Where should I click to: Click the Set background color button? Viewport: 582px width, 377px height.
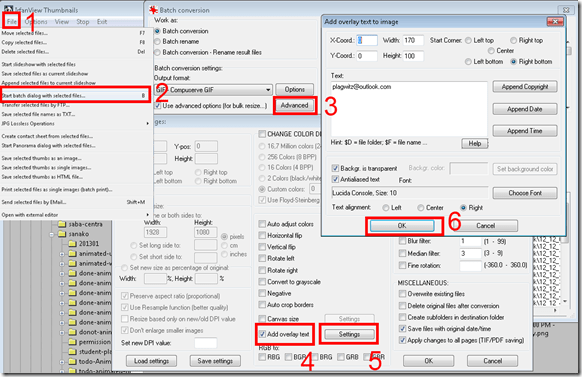pos(525,169)
